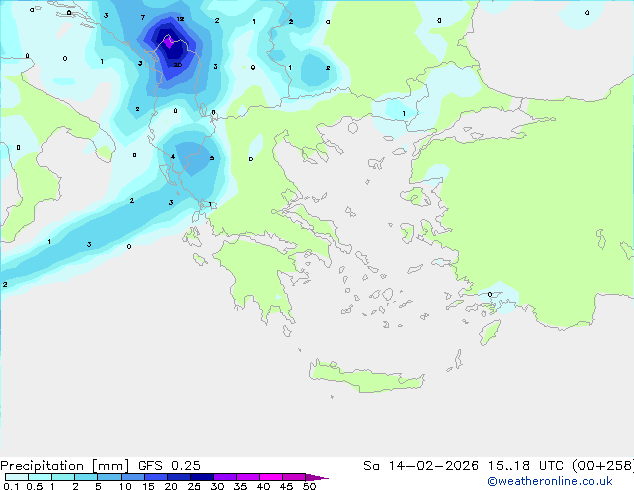Image resolution: width=634 pixels, height=490 pixels.
Task: Select the legend scale label "10"
Action: click(x=125, y=486)
